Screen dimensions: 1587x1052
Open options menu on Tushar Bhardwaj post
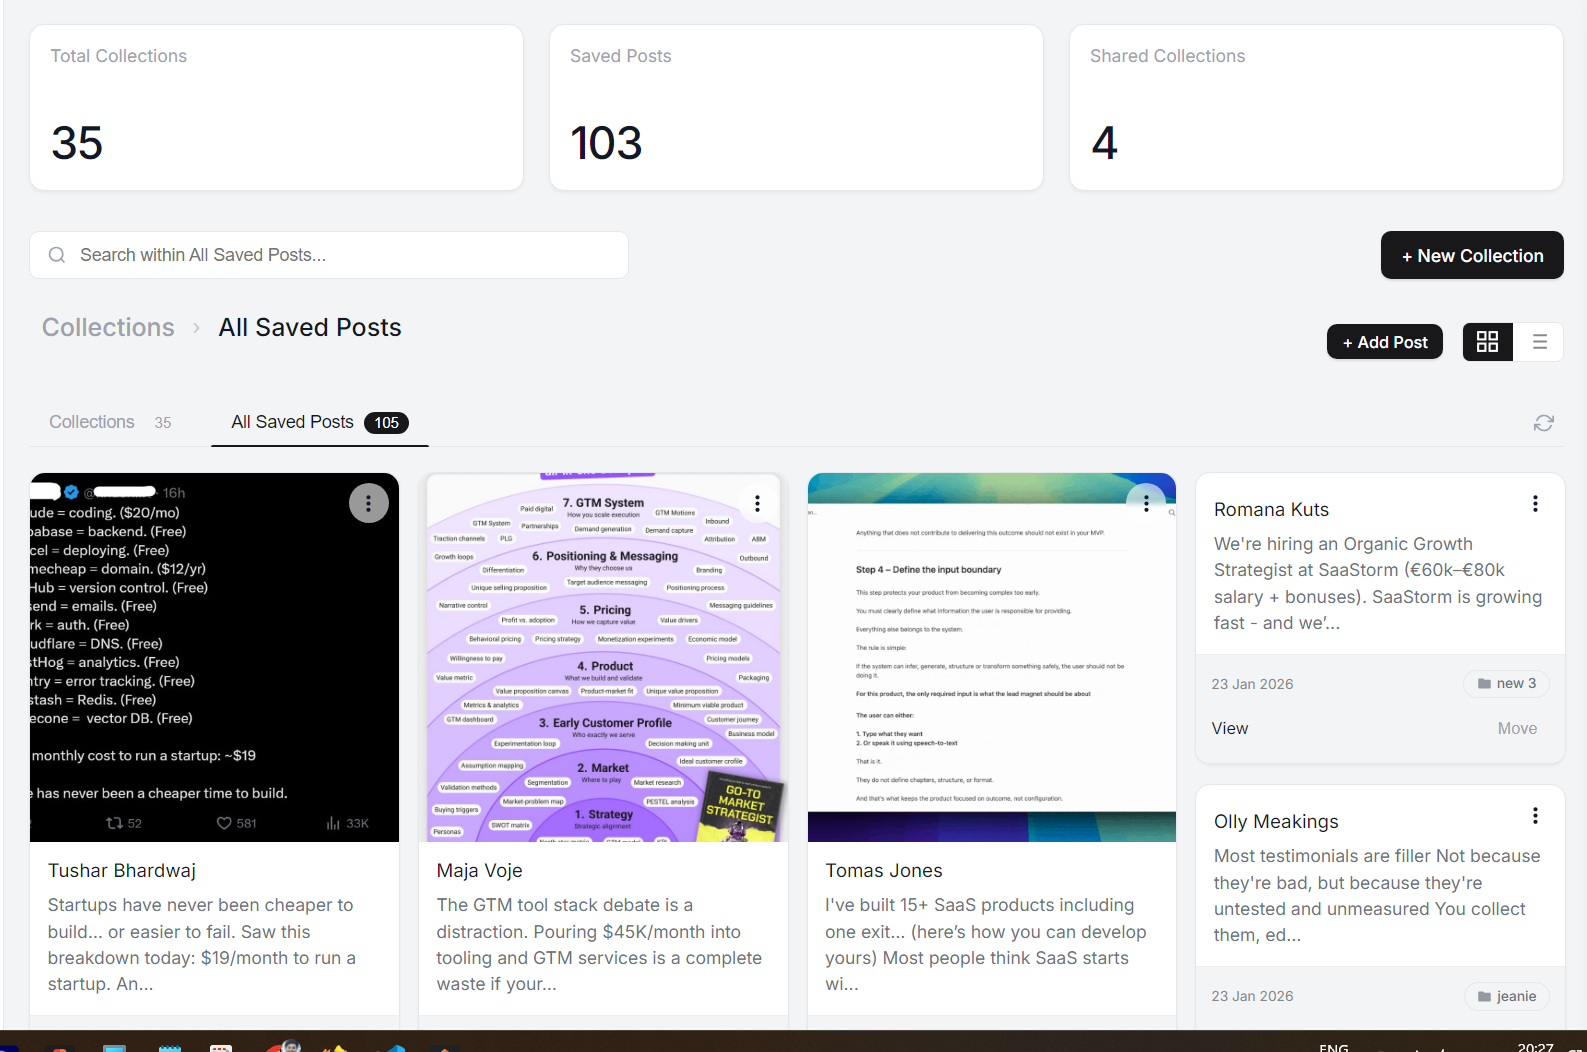point(368,503)
